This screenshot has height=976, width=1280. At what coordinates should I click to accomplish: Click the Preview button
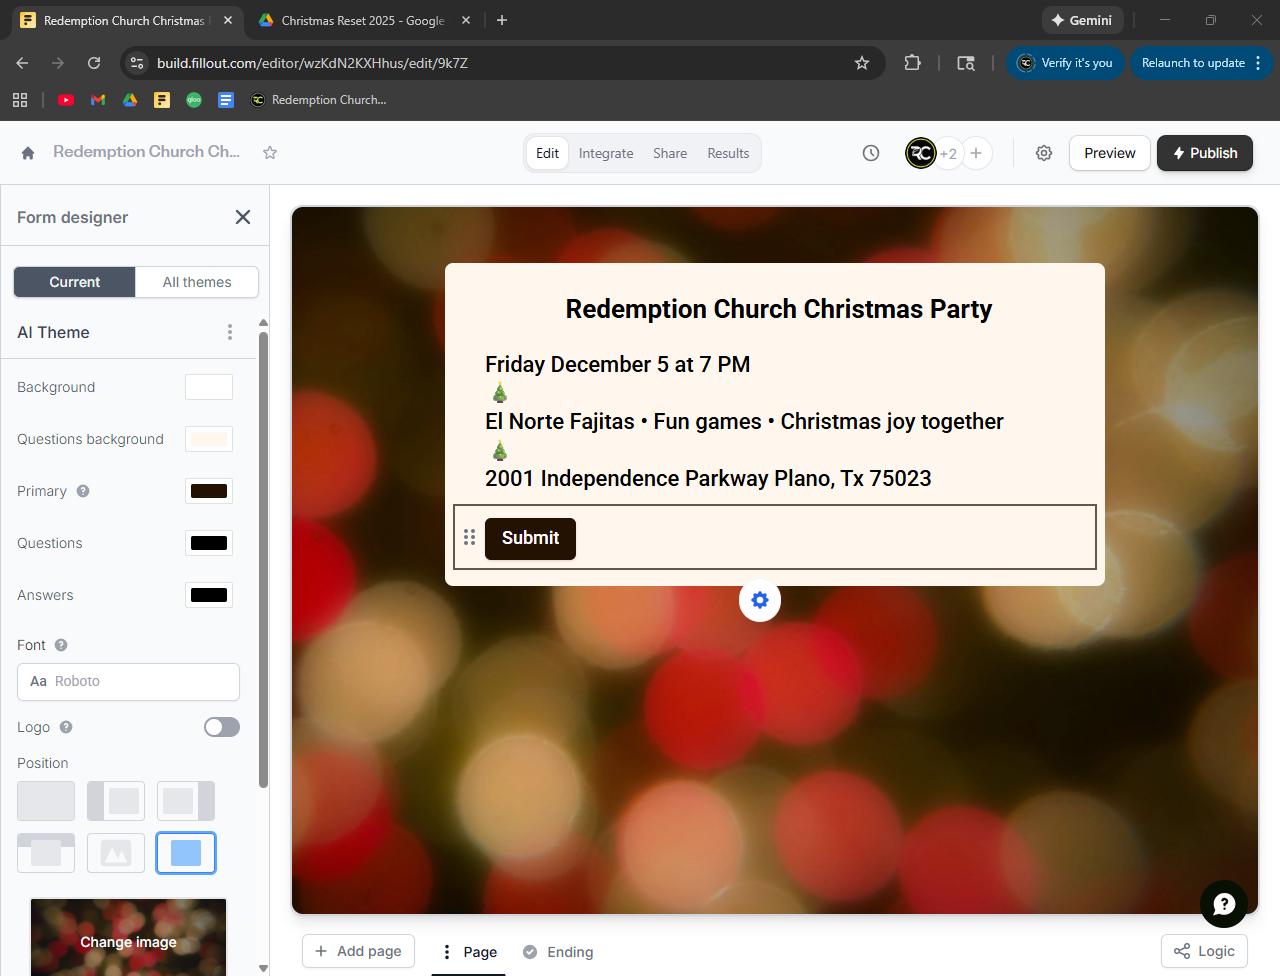point(1109,153)
